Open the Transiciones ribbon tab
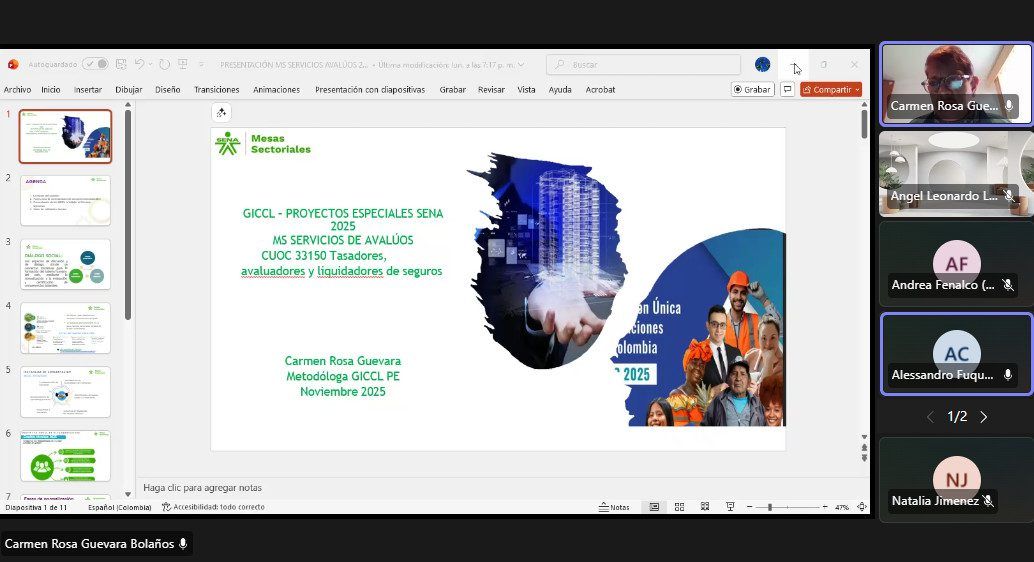The image size is (1034, 562). pyautogui.click(x=216, y=89)
